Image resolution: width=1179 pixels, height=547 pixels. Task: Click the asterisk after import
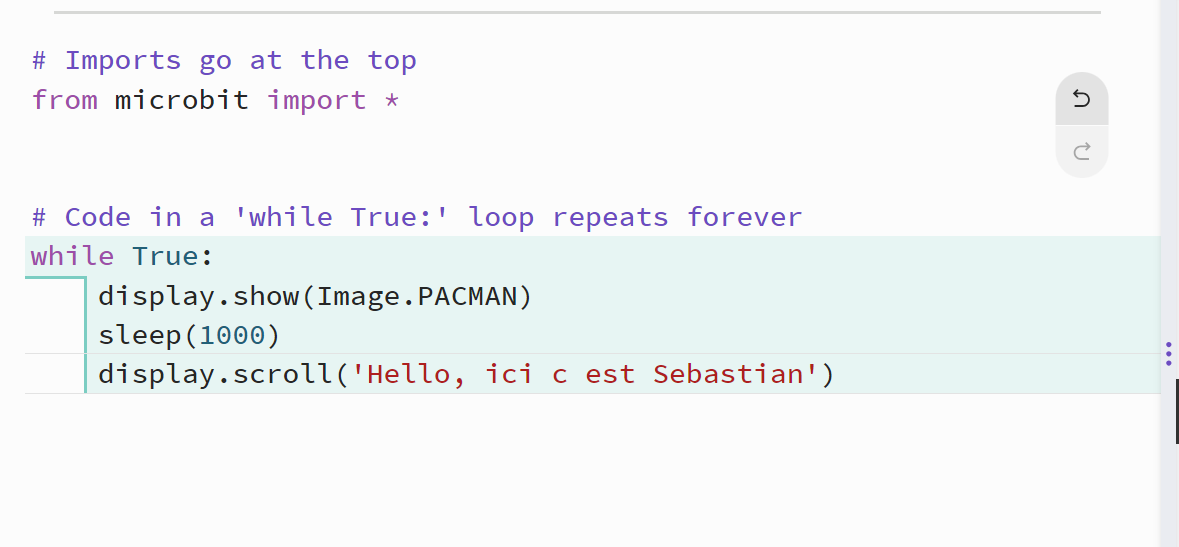392,99
